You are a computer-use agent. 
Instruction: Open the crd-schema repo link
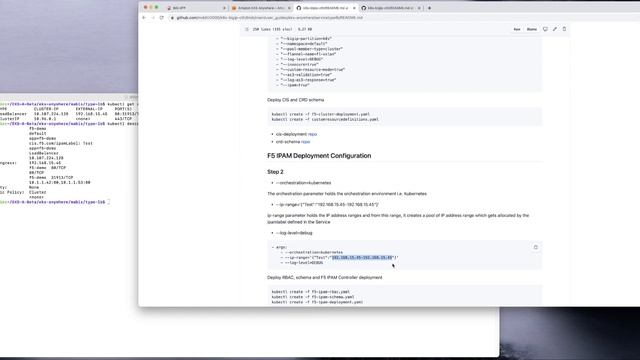click(x=306, y=142)
